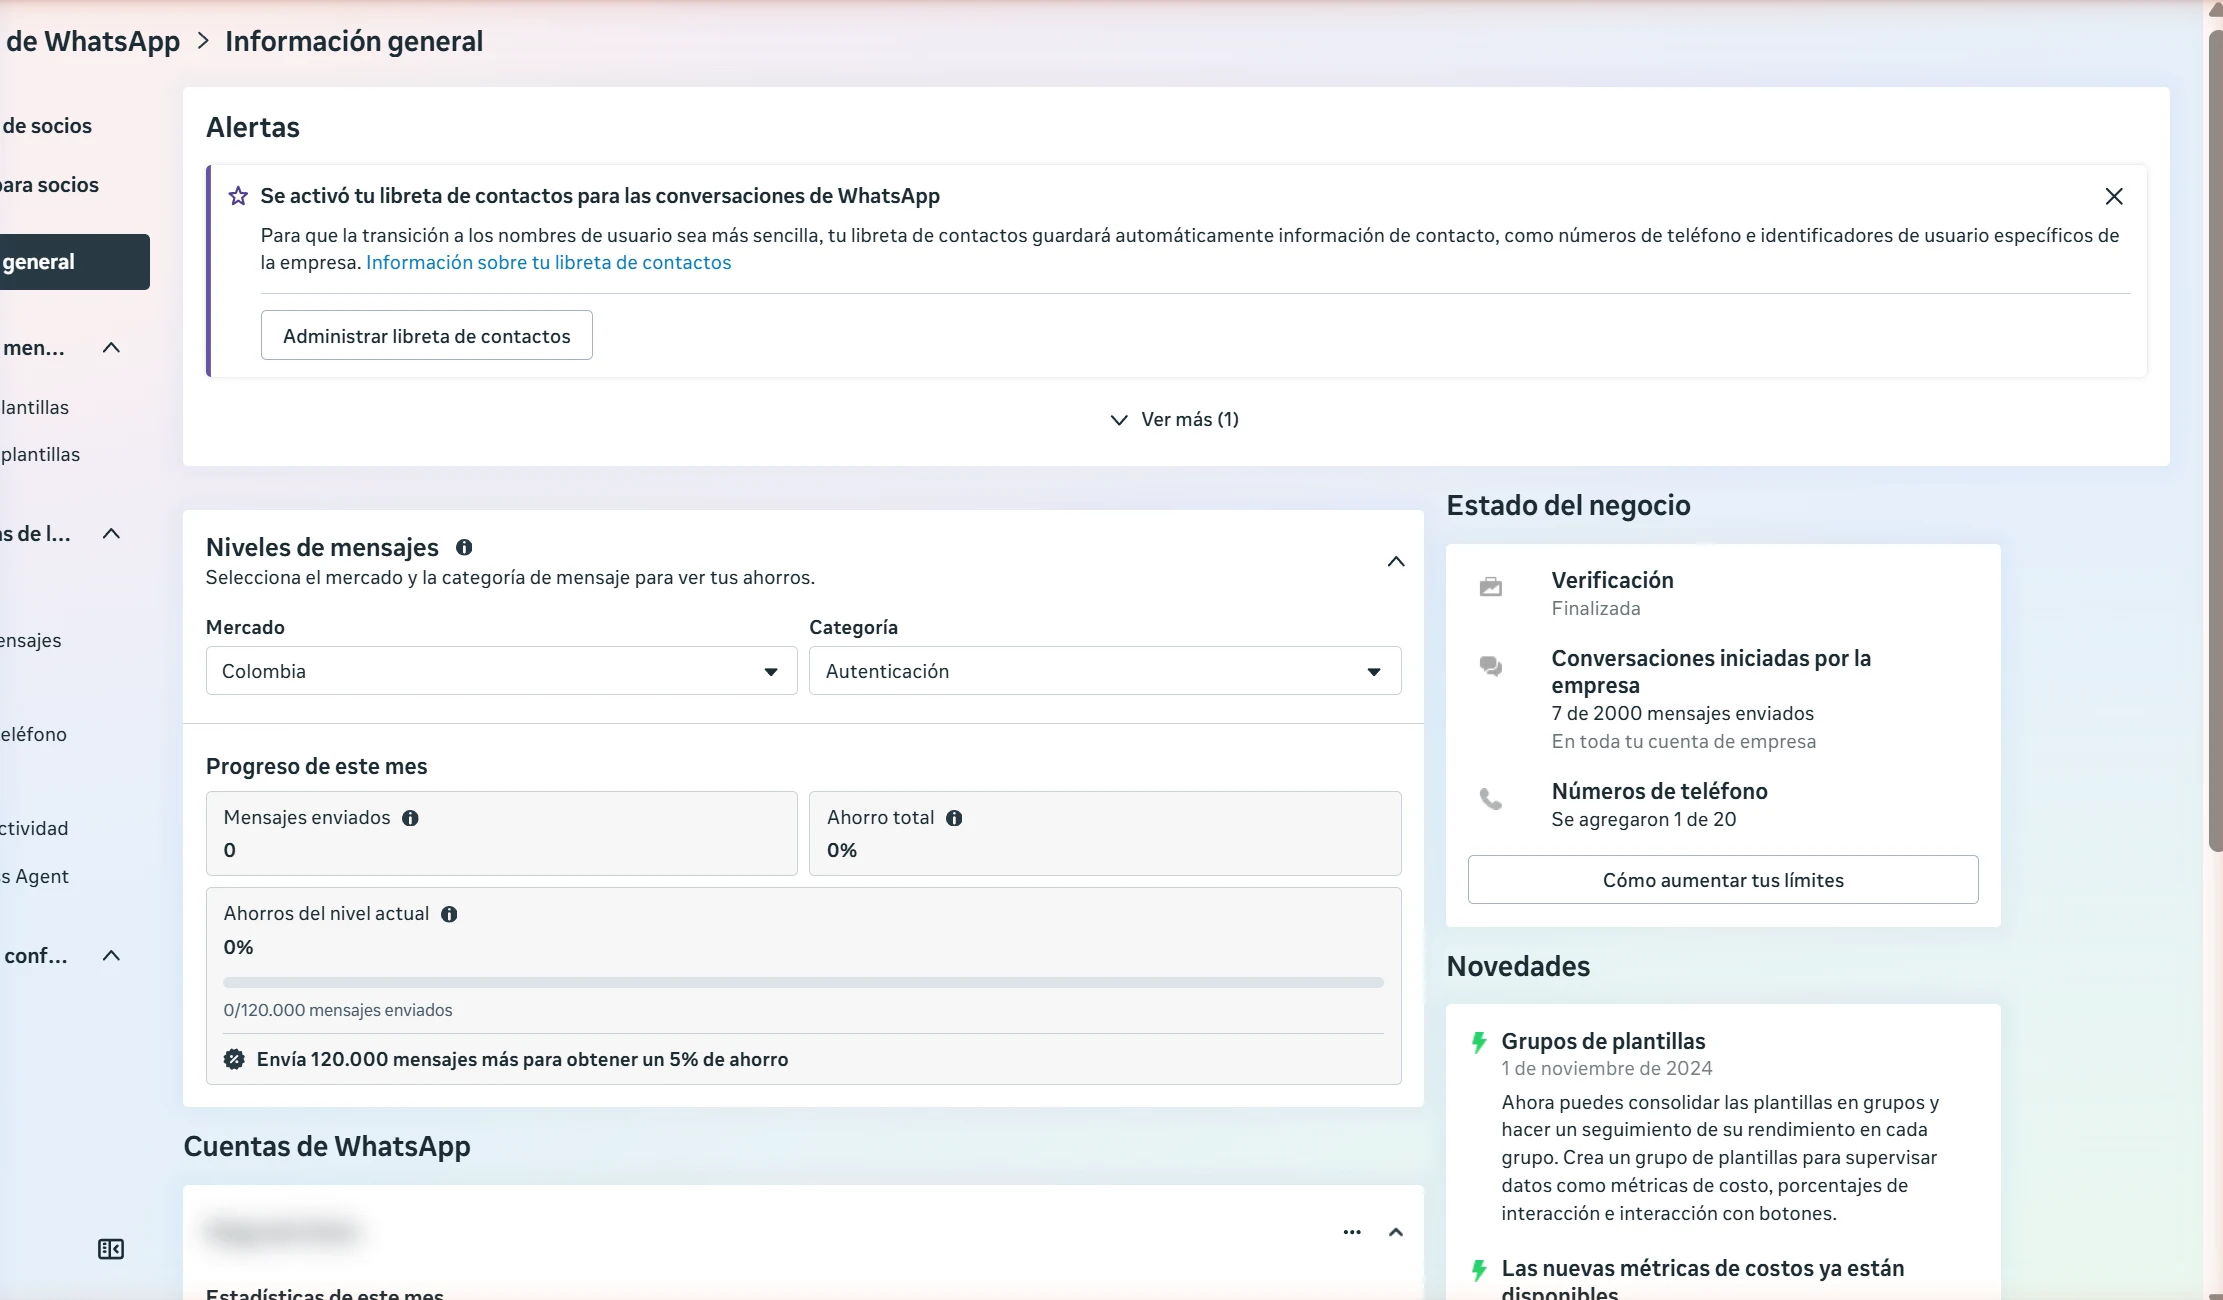Click the Cuentas de WhatsApp heading

(x=327, y=1147)
